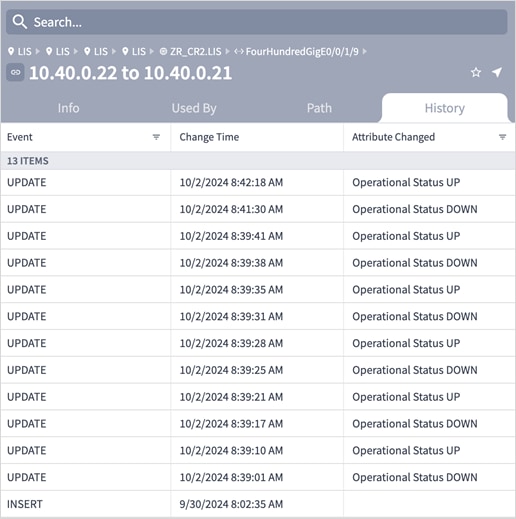Favorite this link with the star icon
Image resolution: width=516 pixels, height=519 pixels.
(x=476, y=72)
